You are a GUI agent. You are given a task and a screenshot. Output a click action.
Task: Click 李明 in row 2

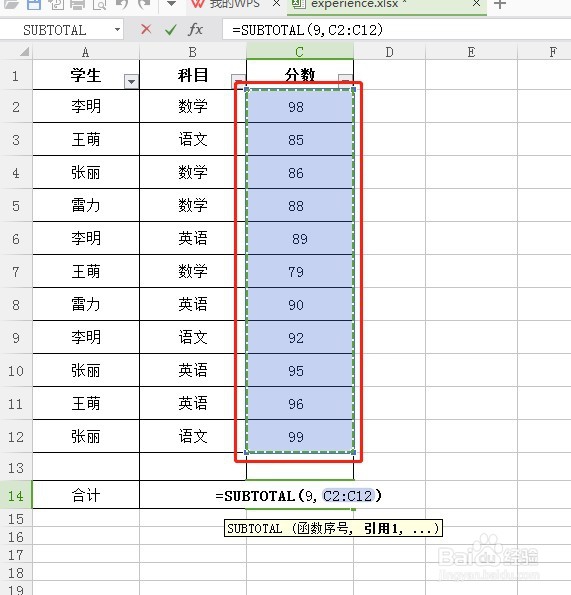[x=86, y=106]
